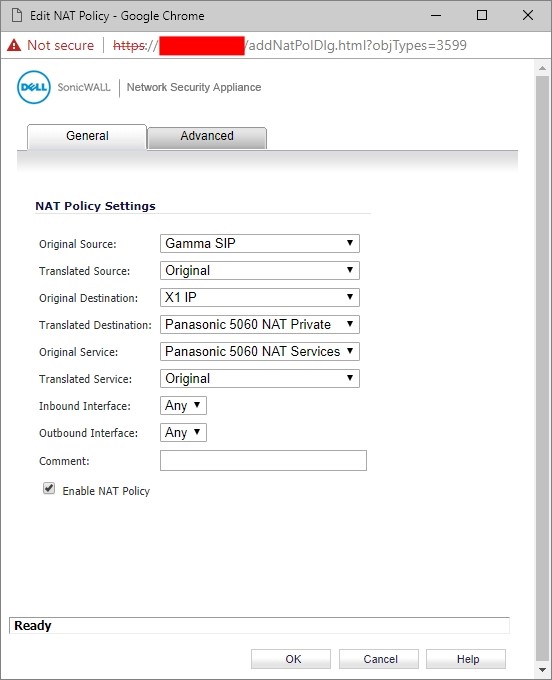This screenshot has height=680, width=552.
Task: Confirm changes with the OK button
Action: (291, 659)
